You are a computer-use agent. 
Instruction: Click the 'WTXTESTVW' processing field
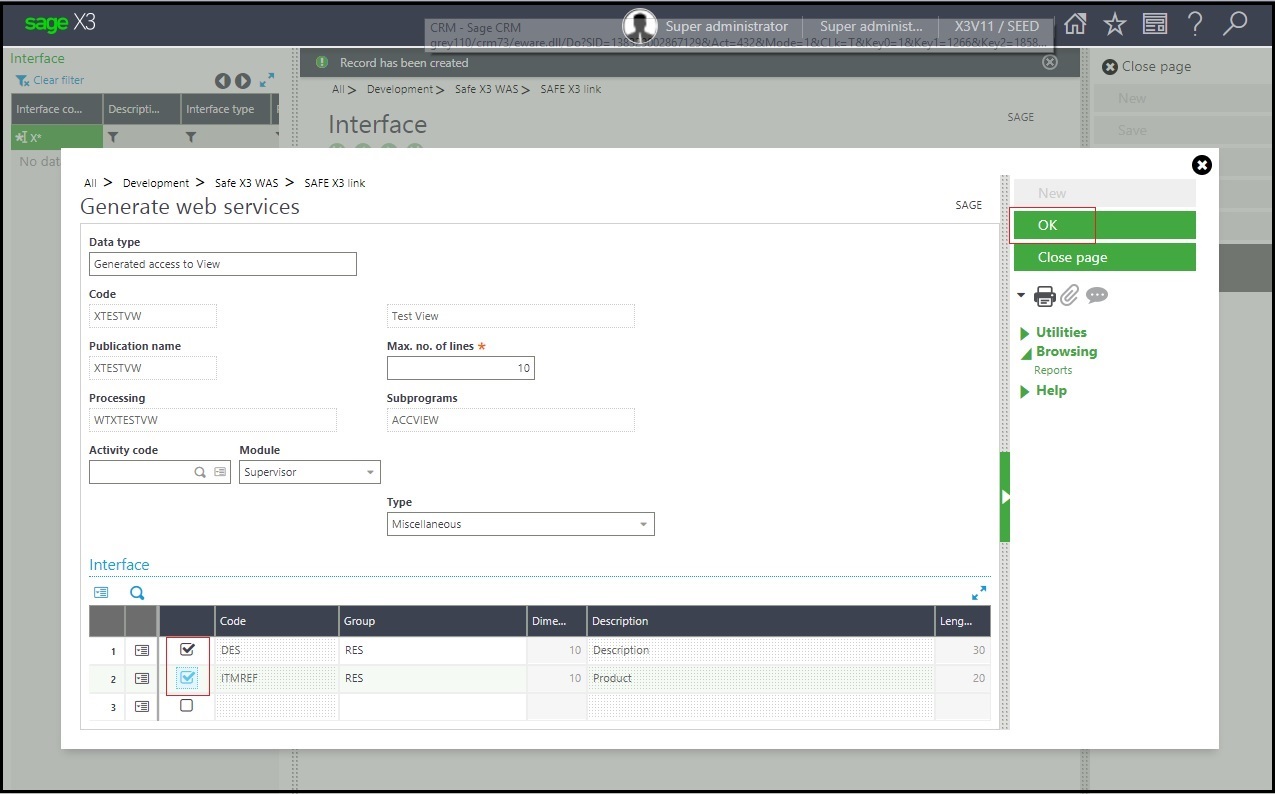[213, 420]
